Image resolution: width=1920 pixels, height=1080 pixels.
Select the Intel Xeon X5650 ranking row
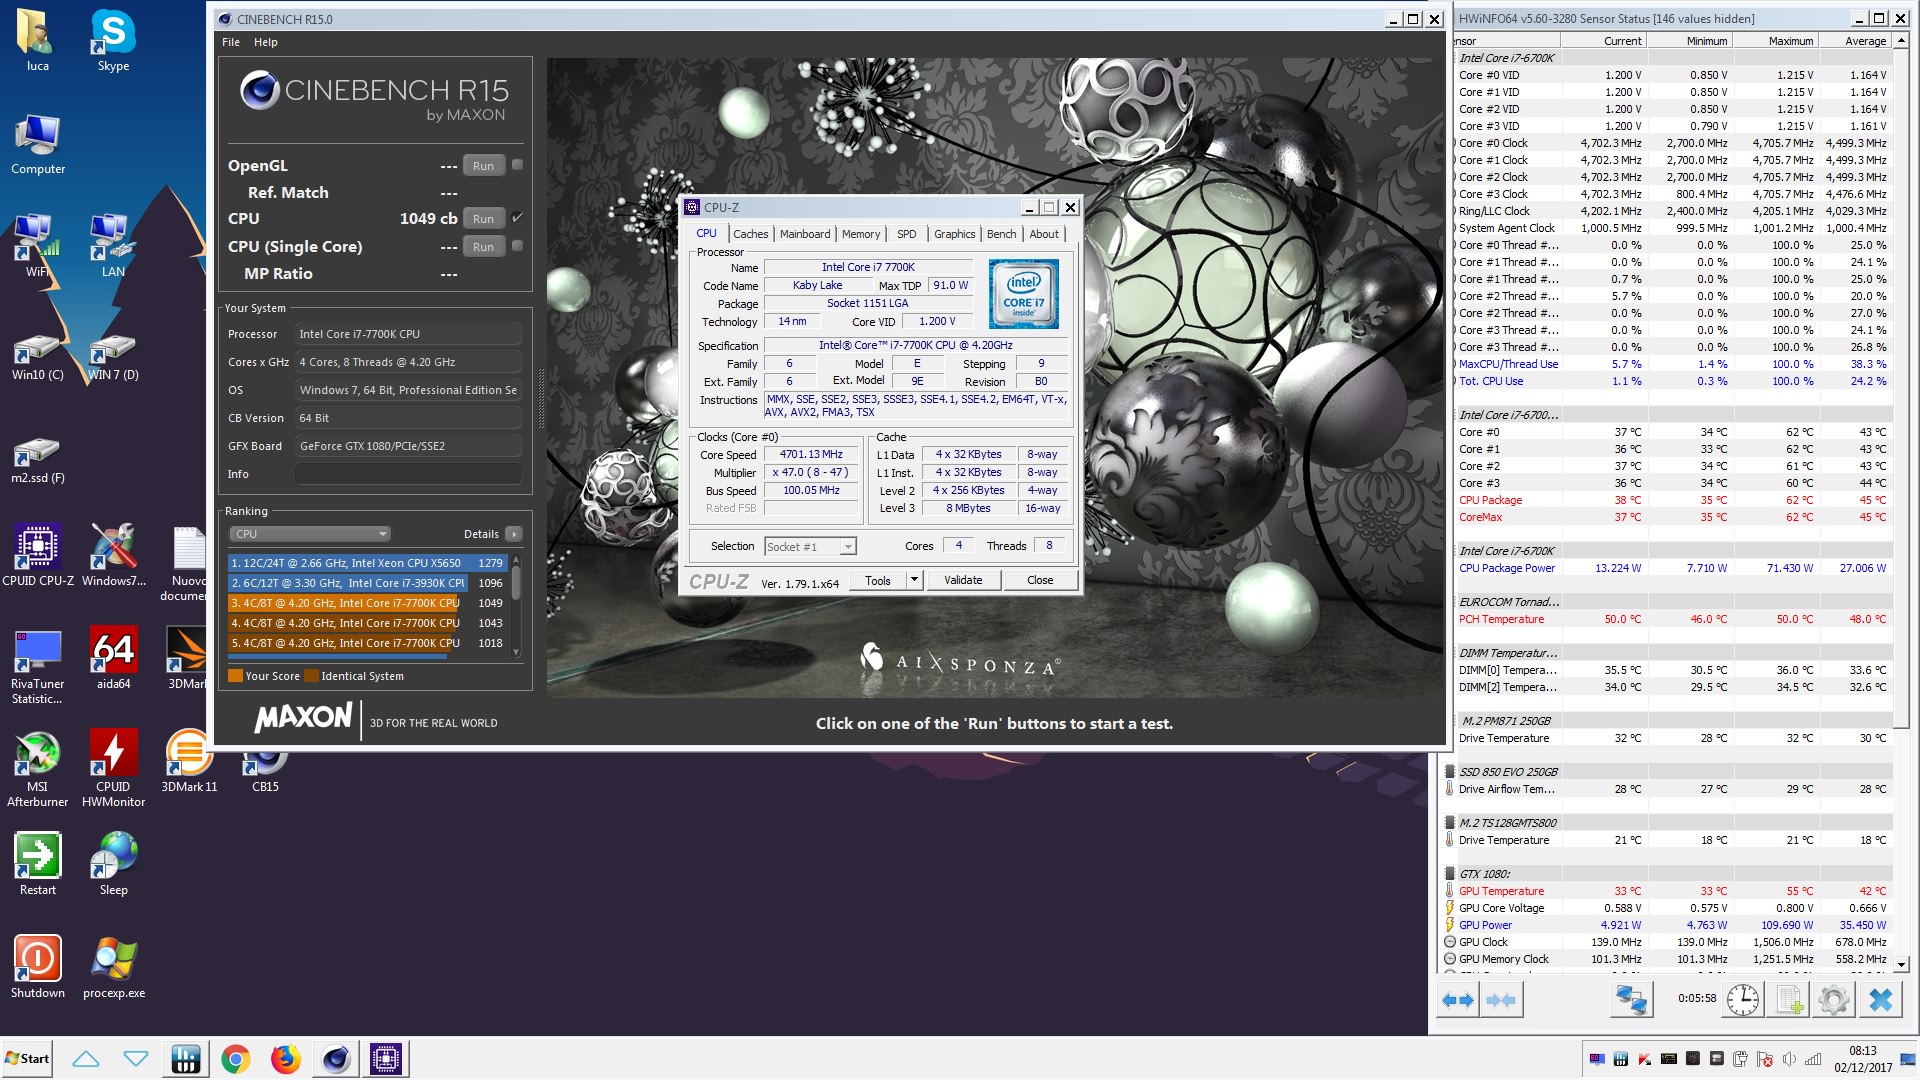click(x=368, y=563)
